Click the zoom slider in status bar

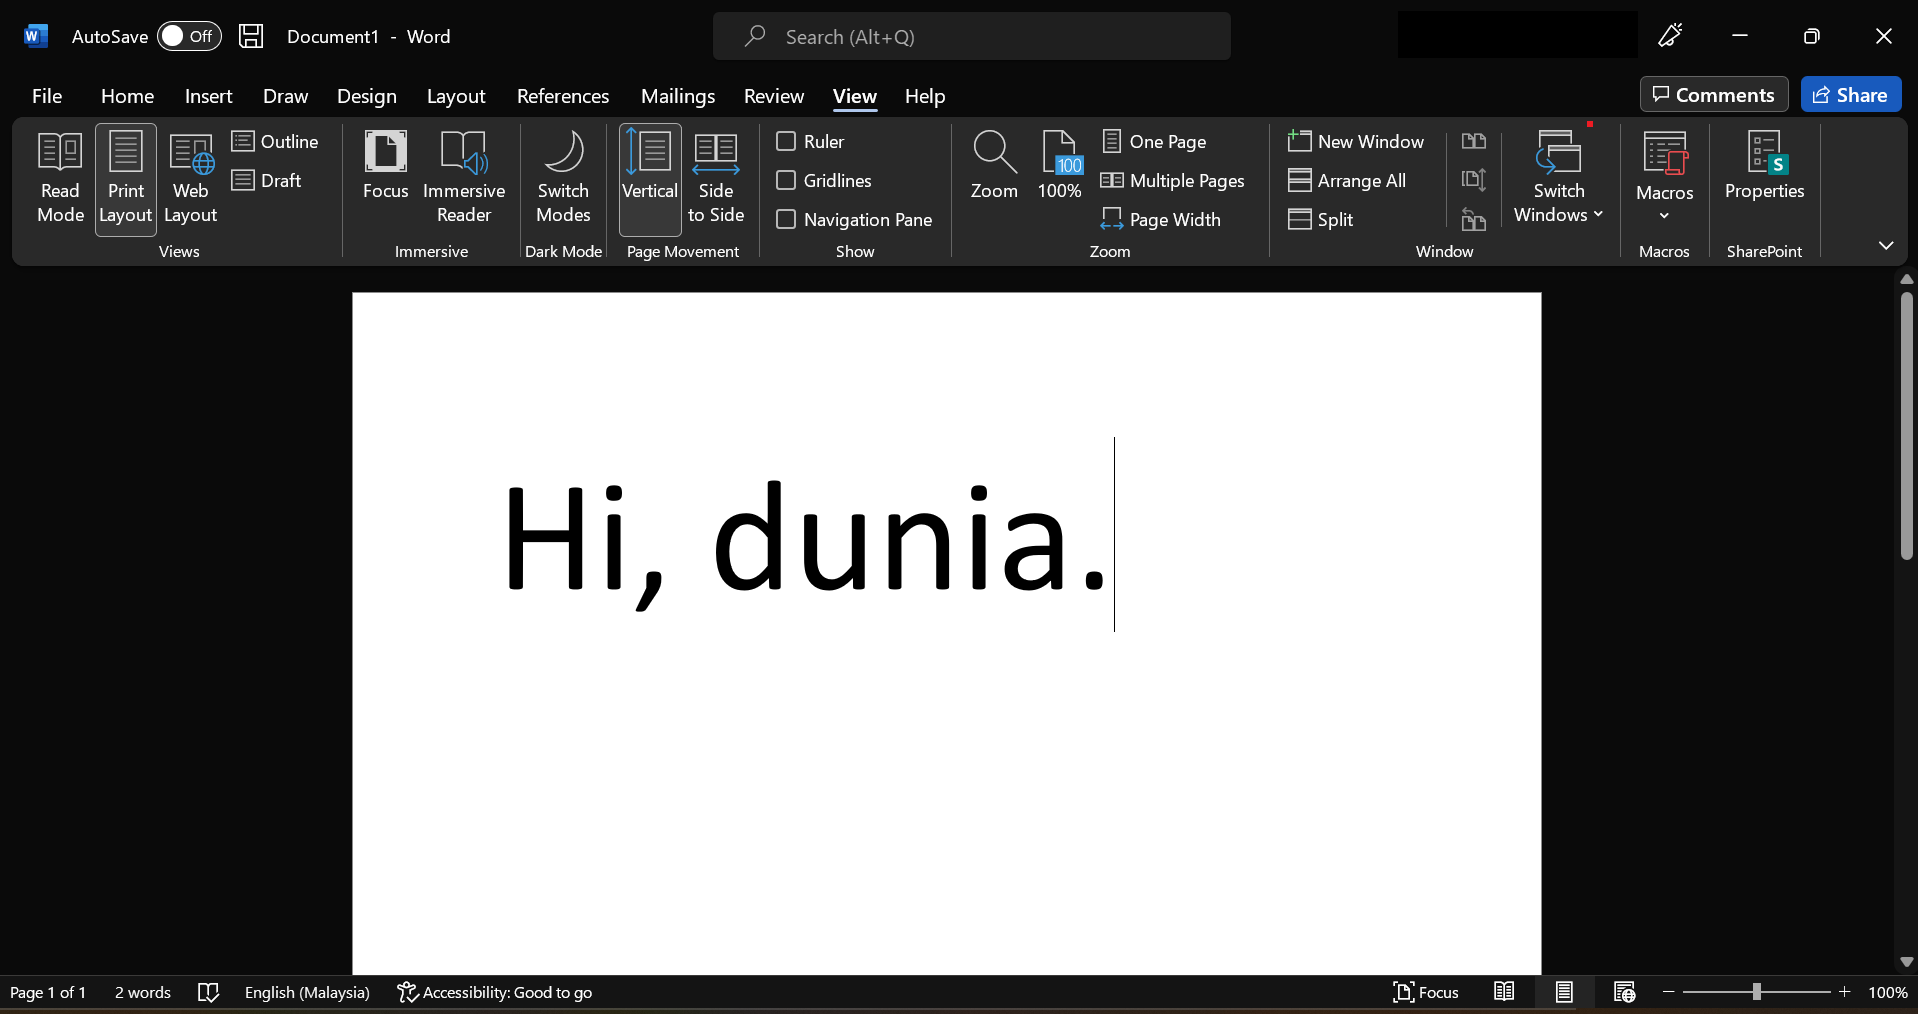coord(1756,992)
